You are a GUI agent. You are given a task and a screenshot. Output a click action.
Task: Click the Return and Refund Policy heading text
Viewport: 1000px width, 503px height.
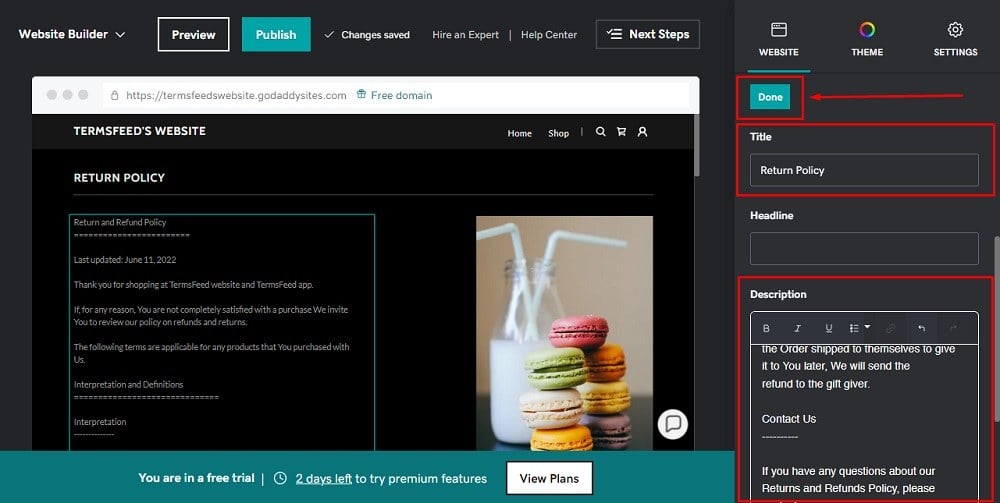point(120,222)
